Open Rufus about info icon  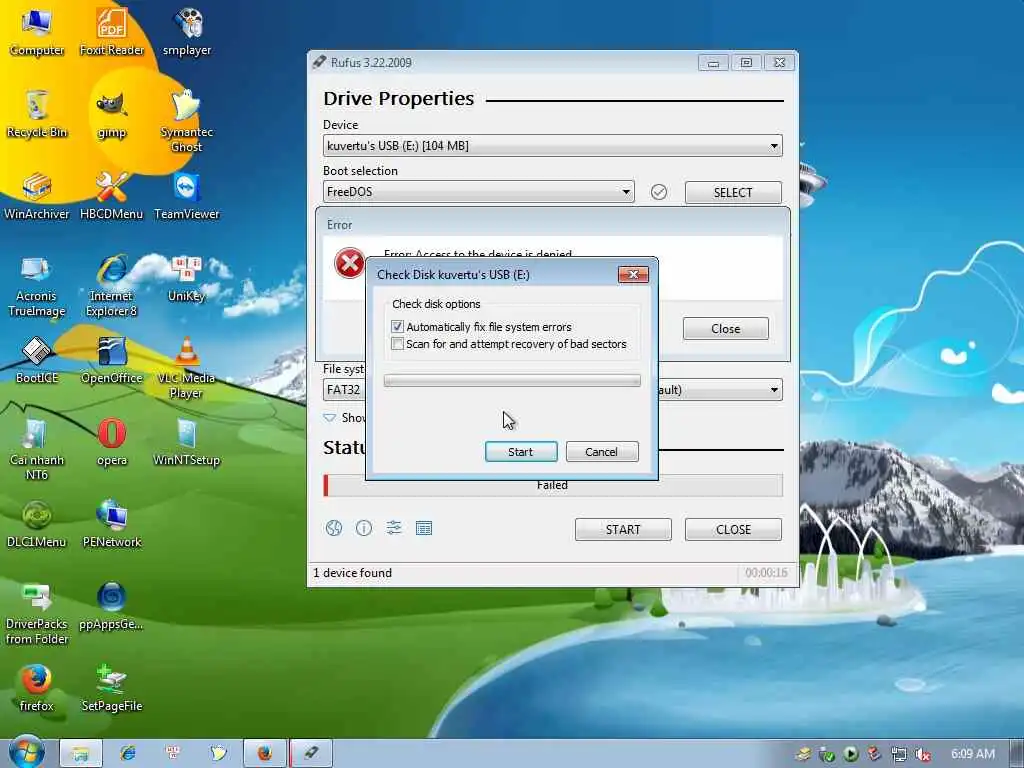click(x=364, y=528)
